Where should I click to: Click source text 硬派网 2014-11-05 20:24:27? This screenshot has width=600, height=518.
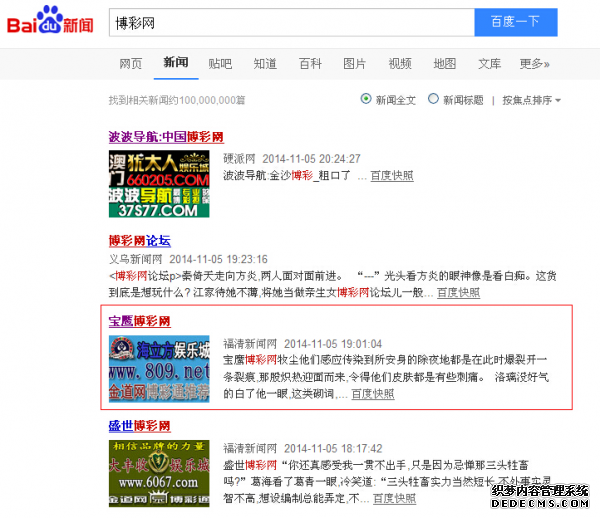292,159
